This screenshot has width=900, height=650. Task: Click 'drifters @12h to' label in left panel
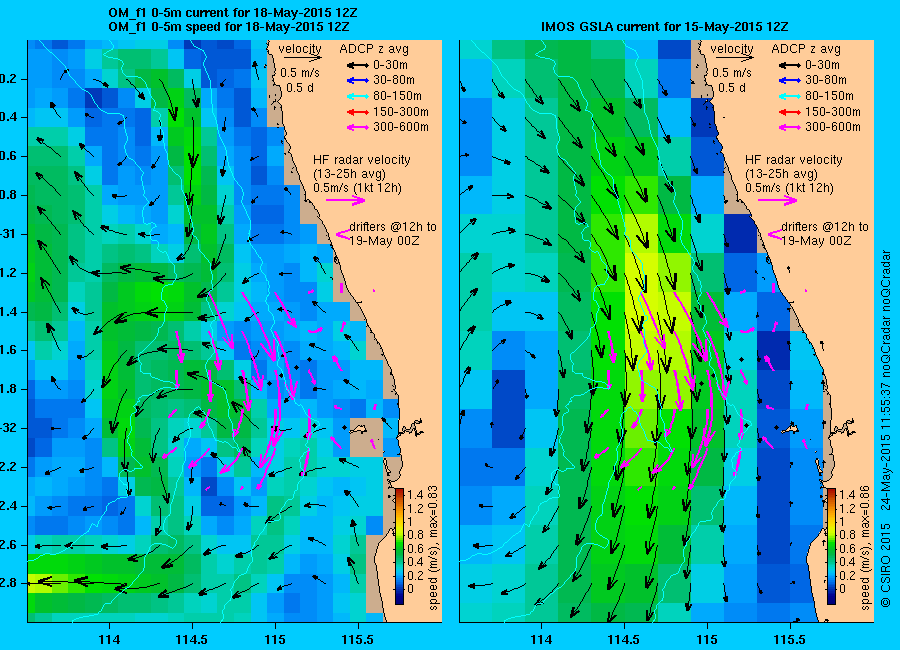[393, 227]
